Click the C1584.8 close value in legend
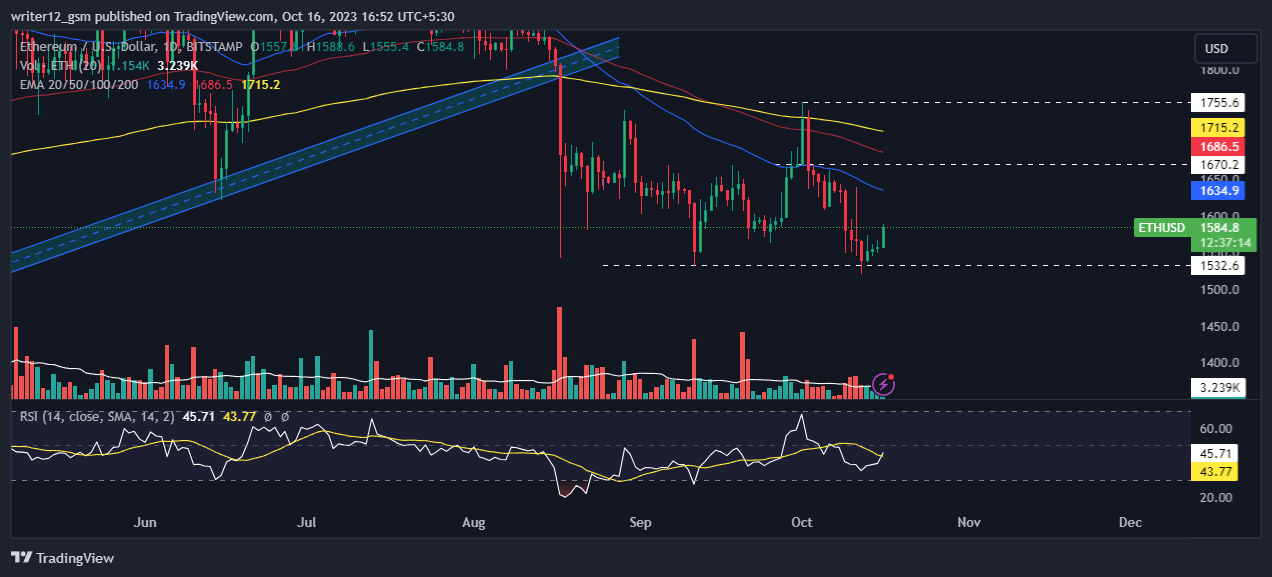The image size is (1272, 577). [441, 46]
